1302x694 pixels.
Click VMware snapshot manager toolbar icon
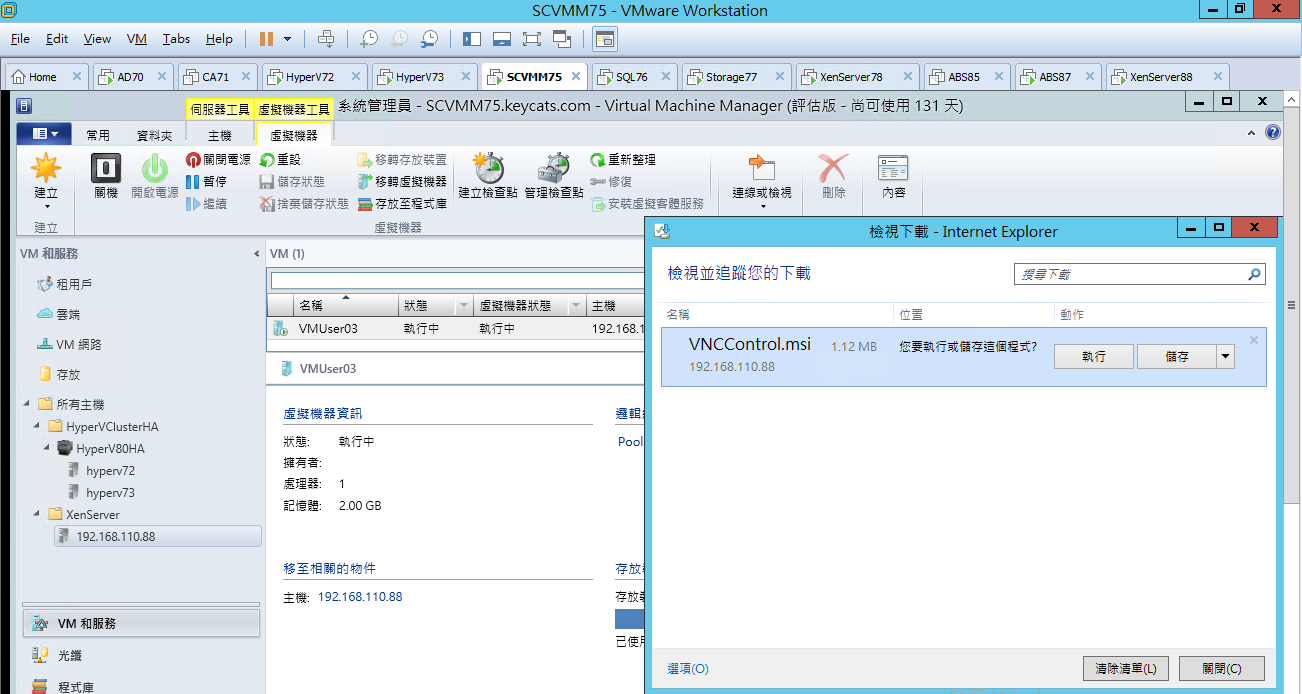coord(429,39)
